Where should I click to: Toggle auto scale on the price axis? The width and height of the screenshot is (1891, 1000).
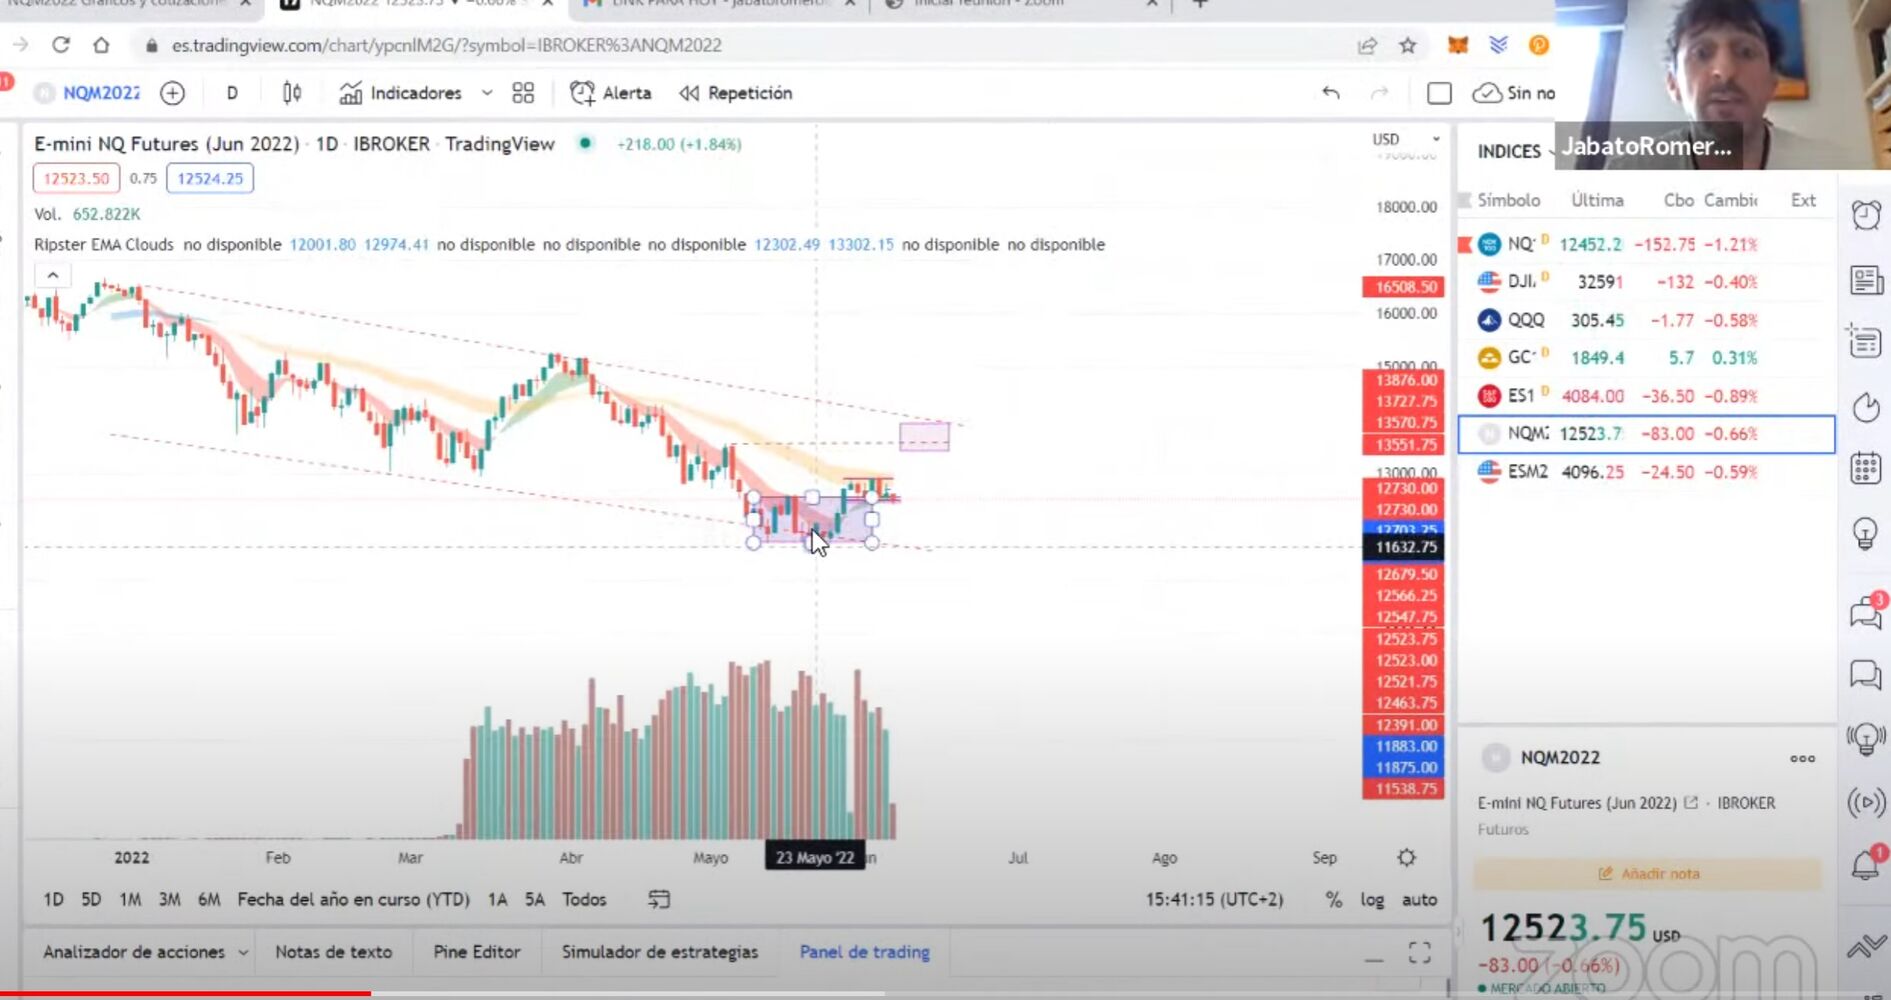pos(1419,900)
